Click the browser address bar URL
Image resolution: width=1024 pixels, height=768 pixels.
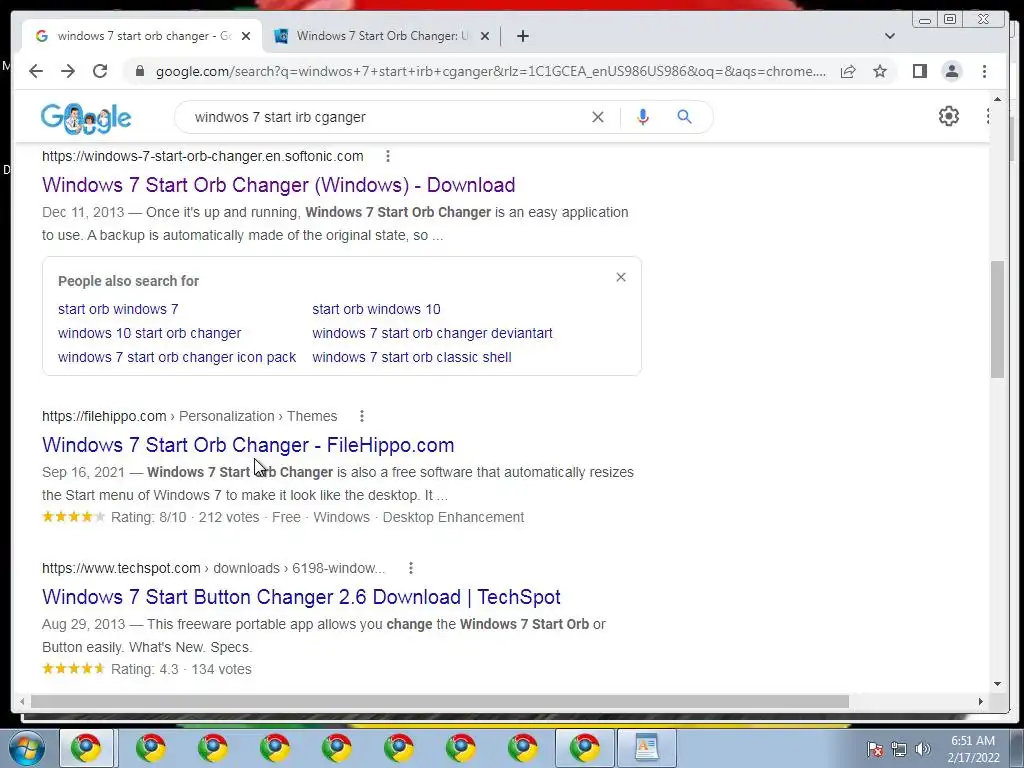491,71
